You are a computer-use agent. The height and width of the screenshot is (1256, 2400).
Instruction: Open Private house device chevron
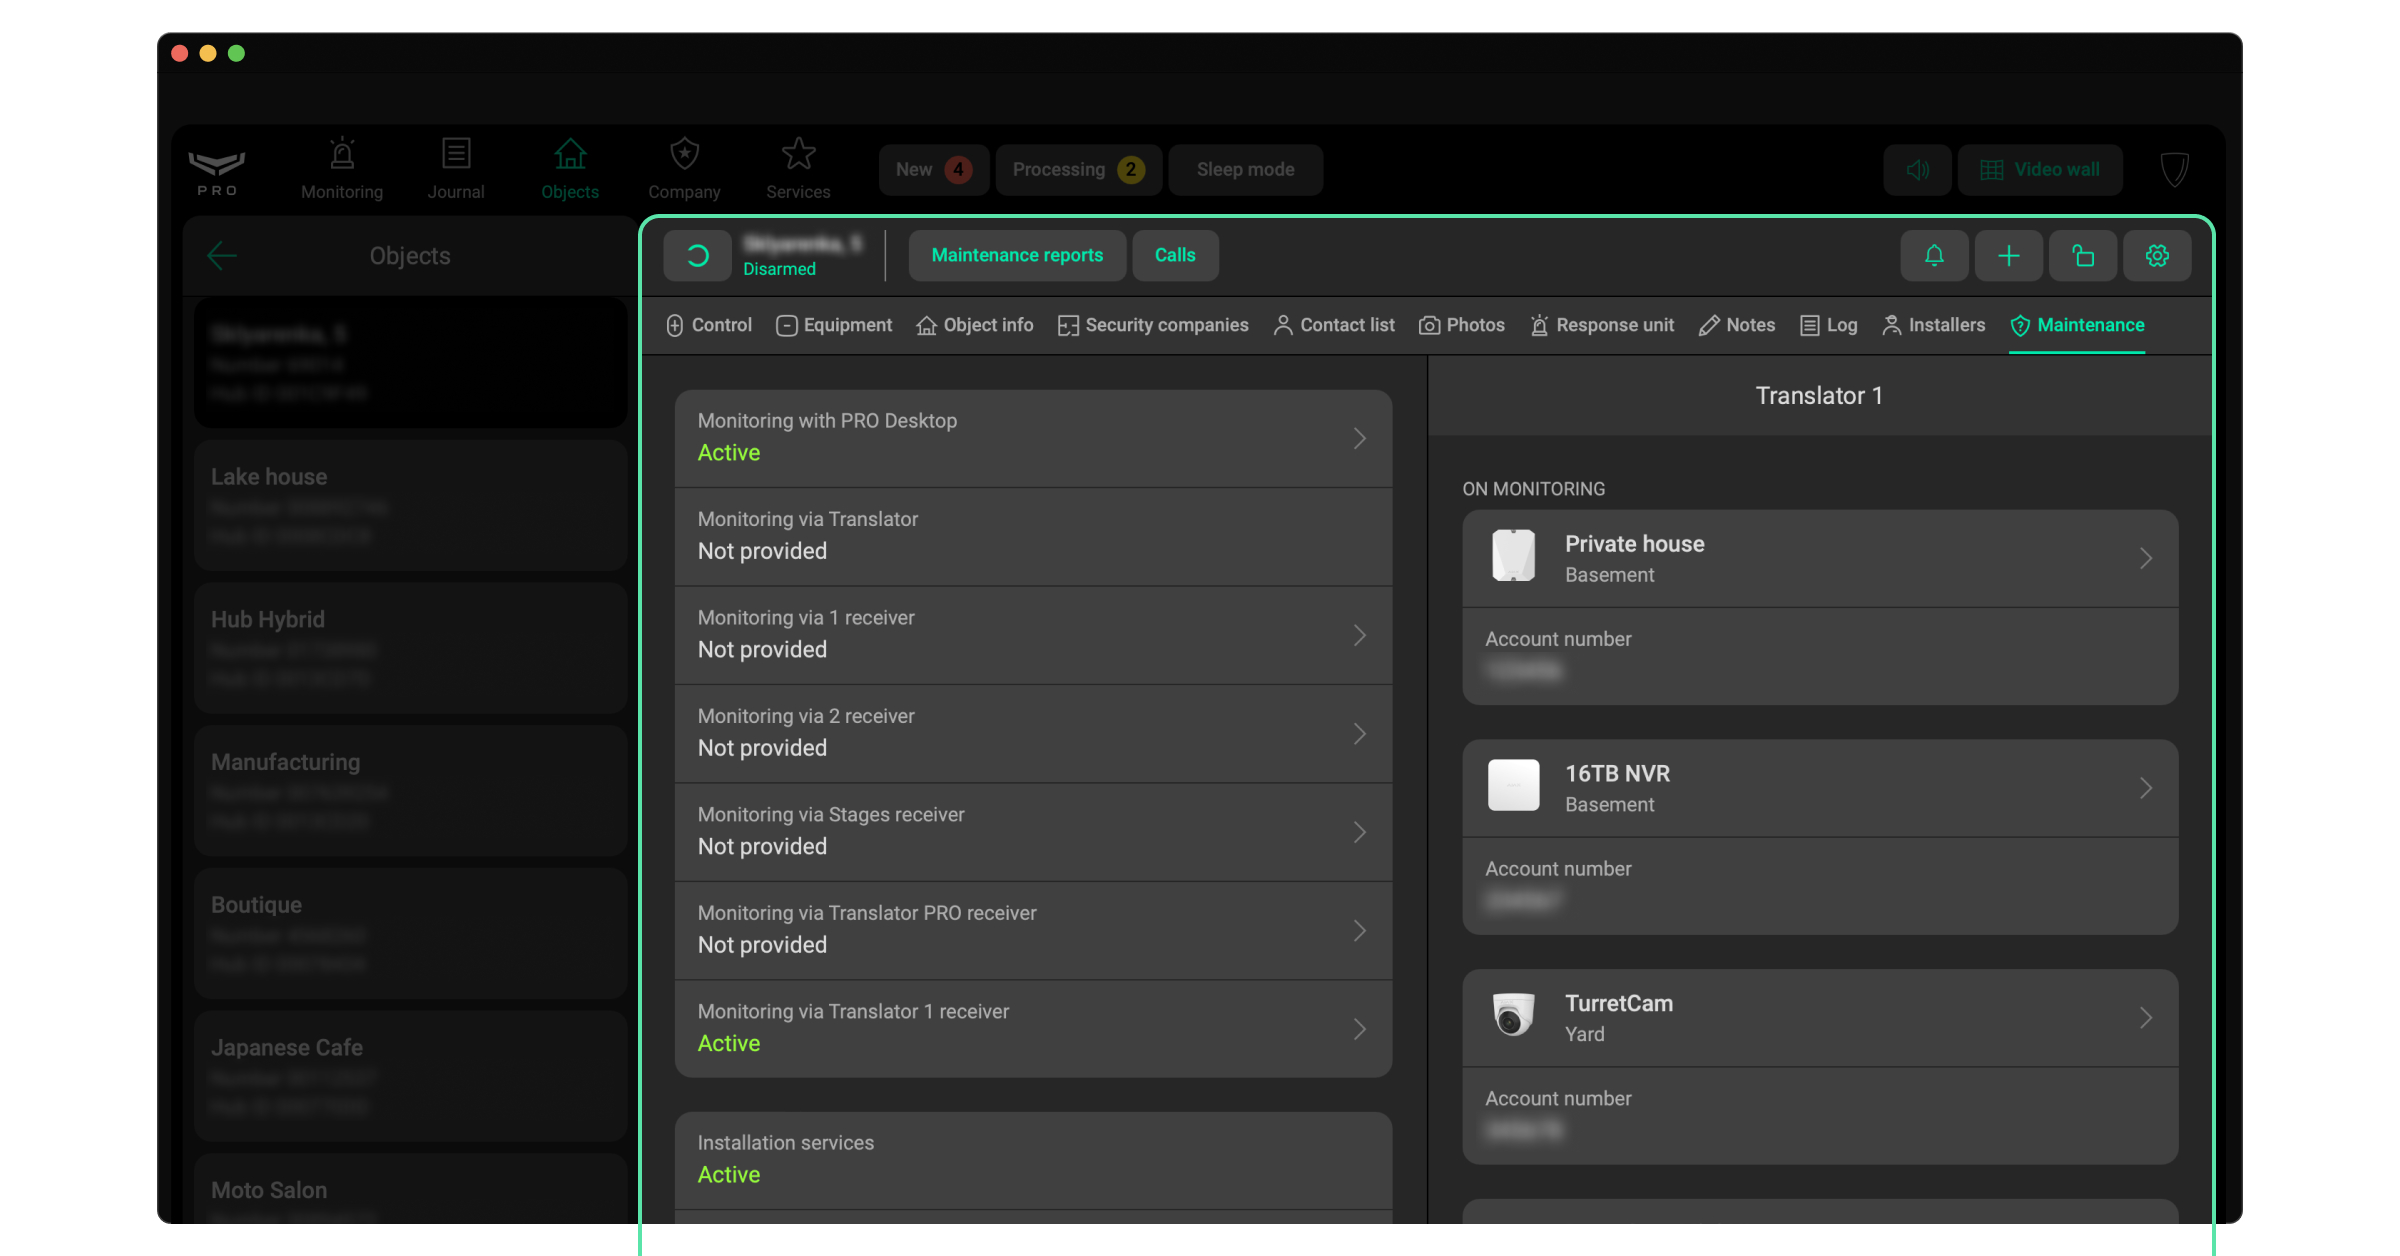(x=2145, y=558)
